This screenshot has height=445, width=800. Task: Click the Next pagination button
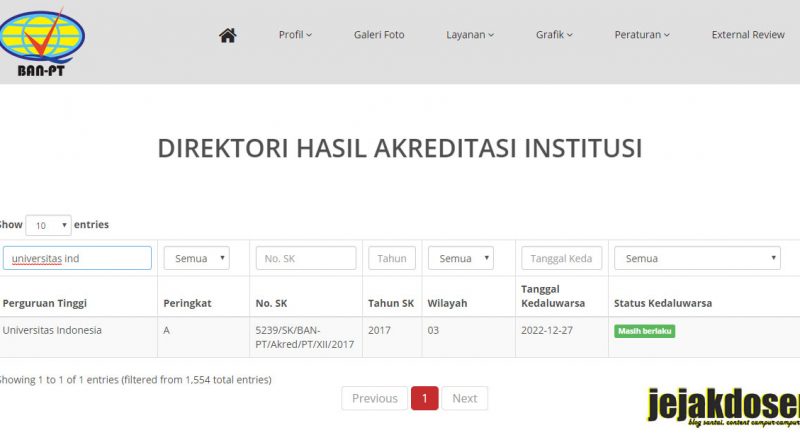[x=464, y=398]
